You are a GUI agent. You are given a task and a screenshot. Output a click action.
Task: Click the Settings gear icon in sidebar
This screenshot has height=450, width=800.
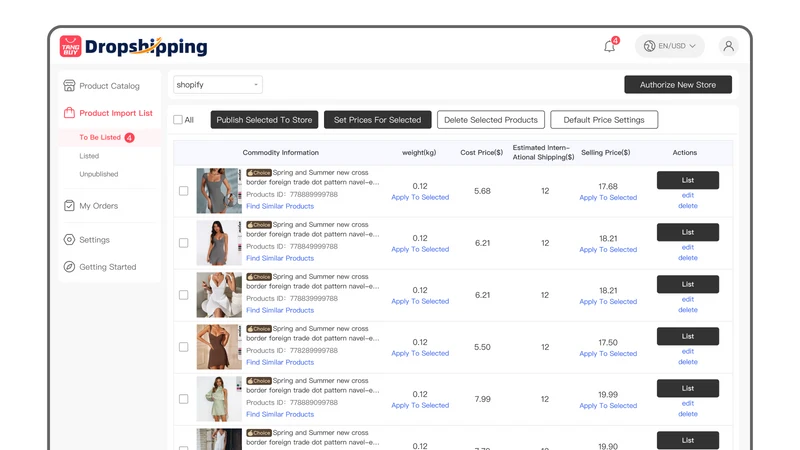click(x=69, y=239)
